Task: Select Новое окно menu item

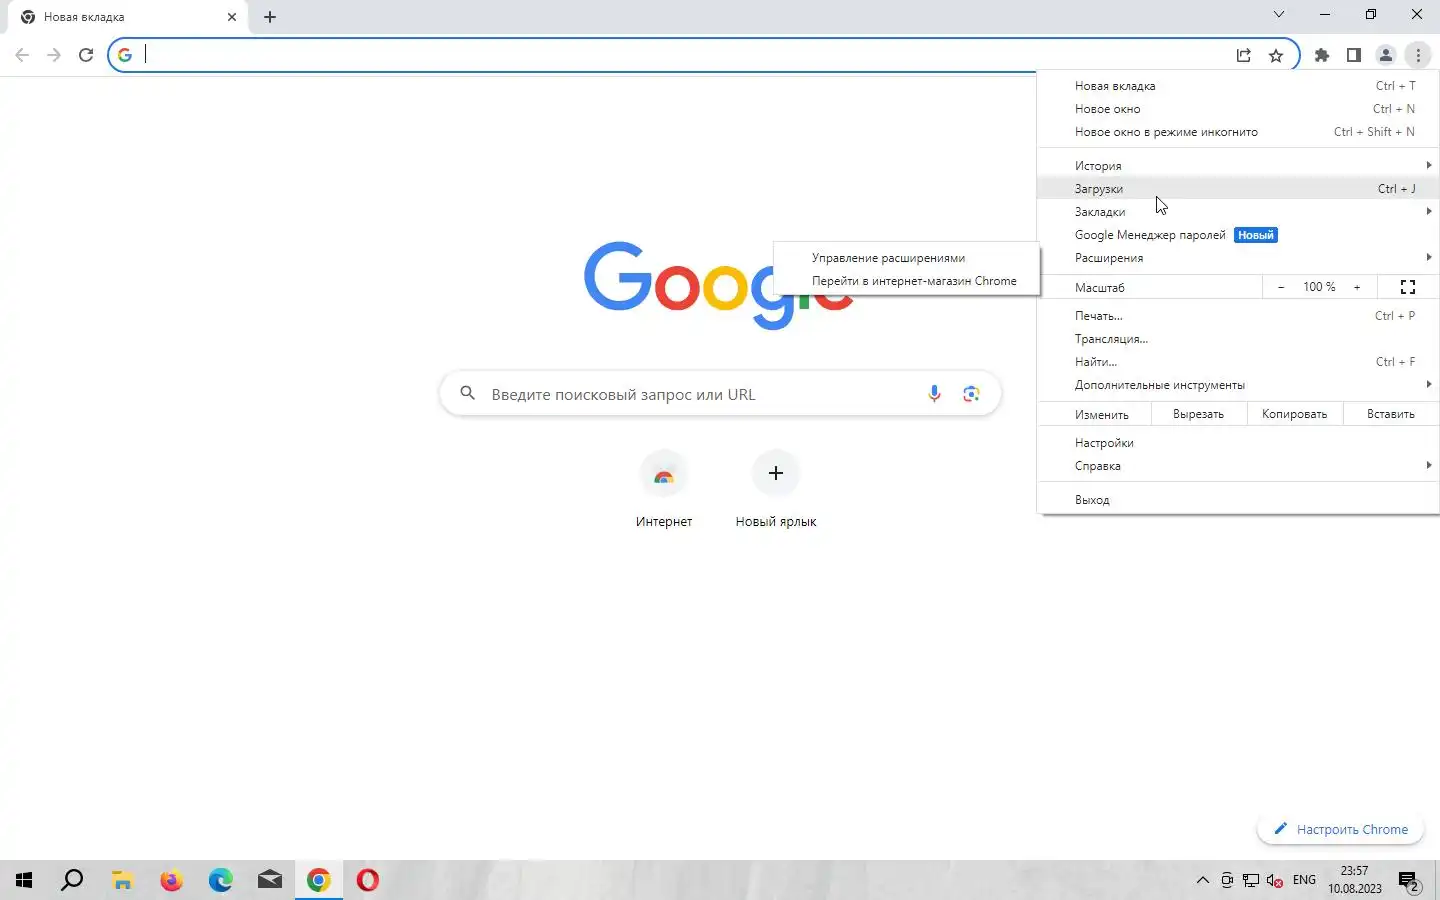Action: [1238, 109]
